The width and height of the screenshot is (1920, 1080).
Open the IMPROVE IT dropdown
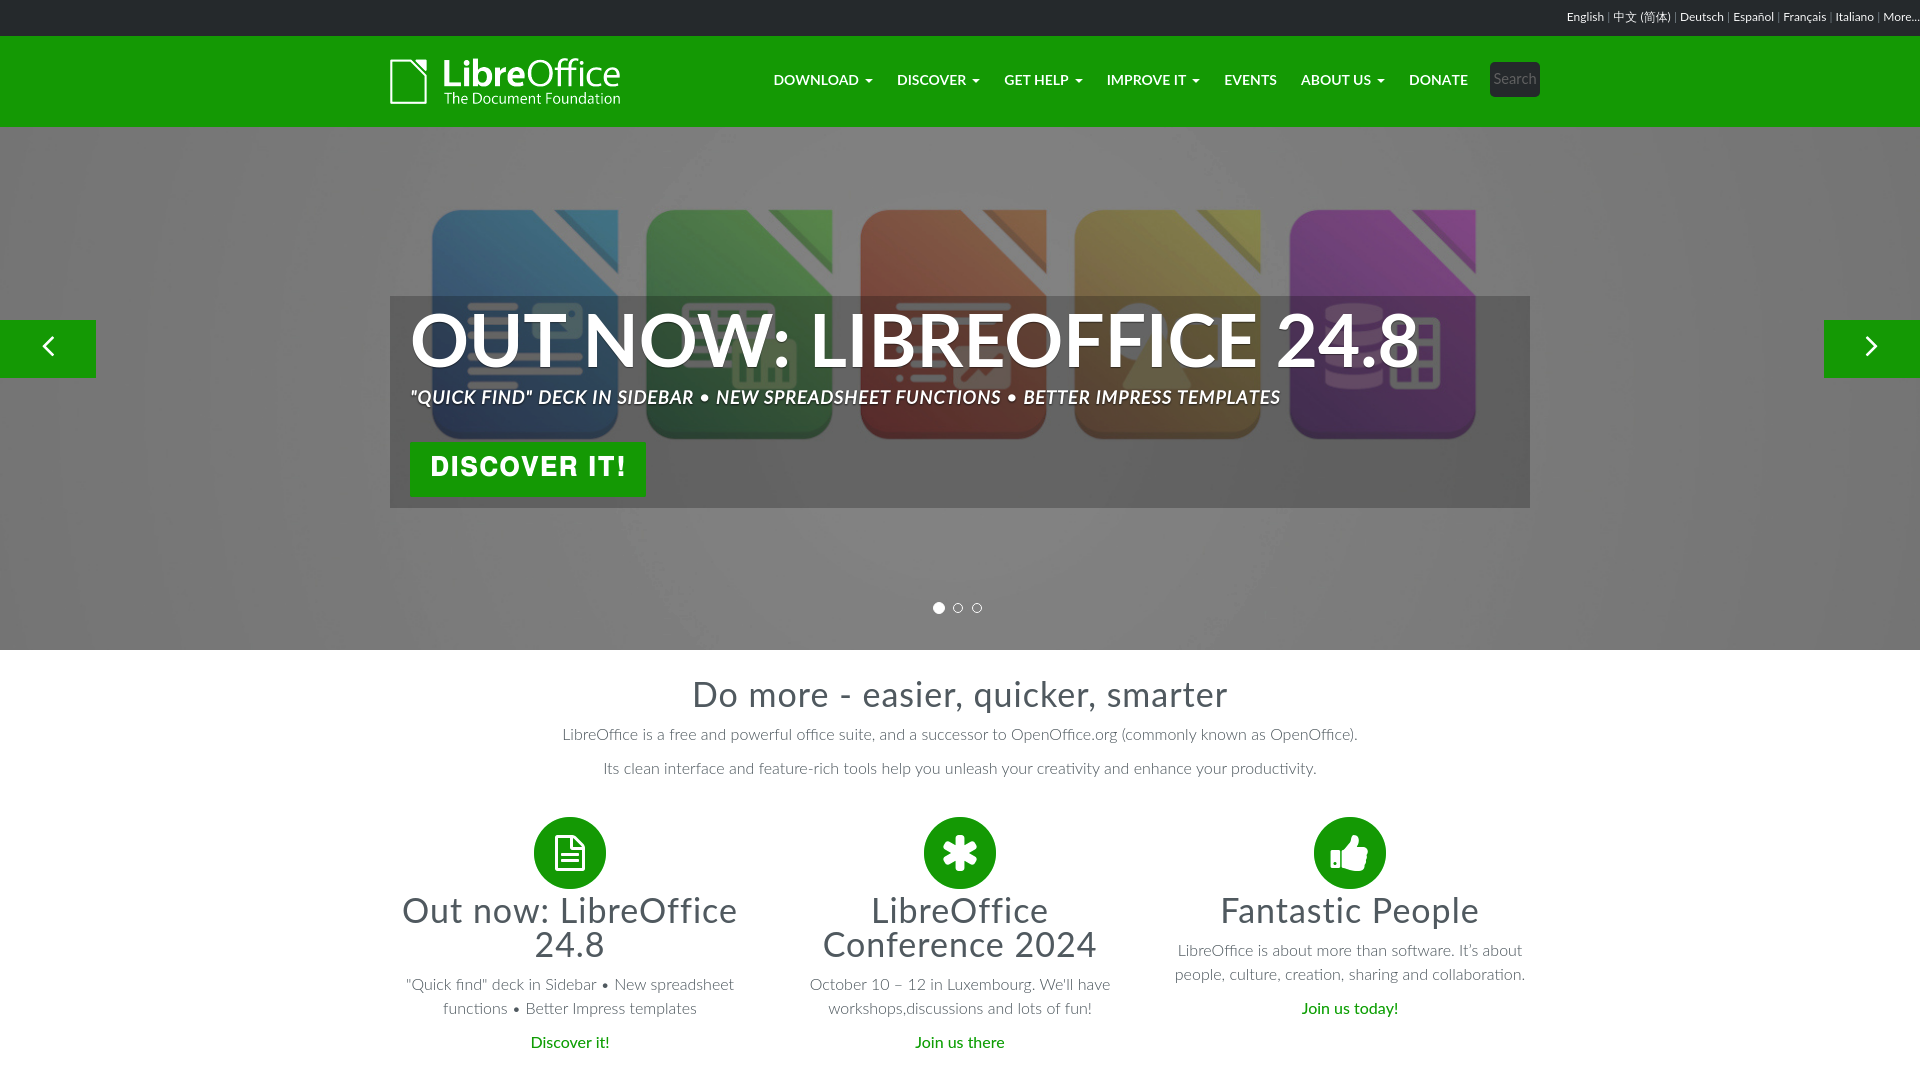tap(1153, 80)
